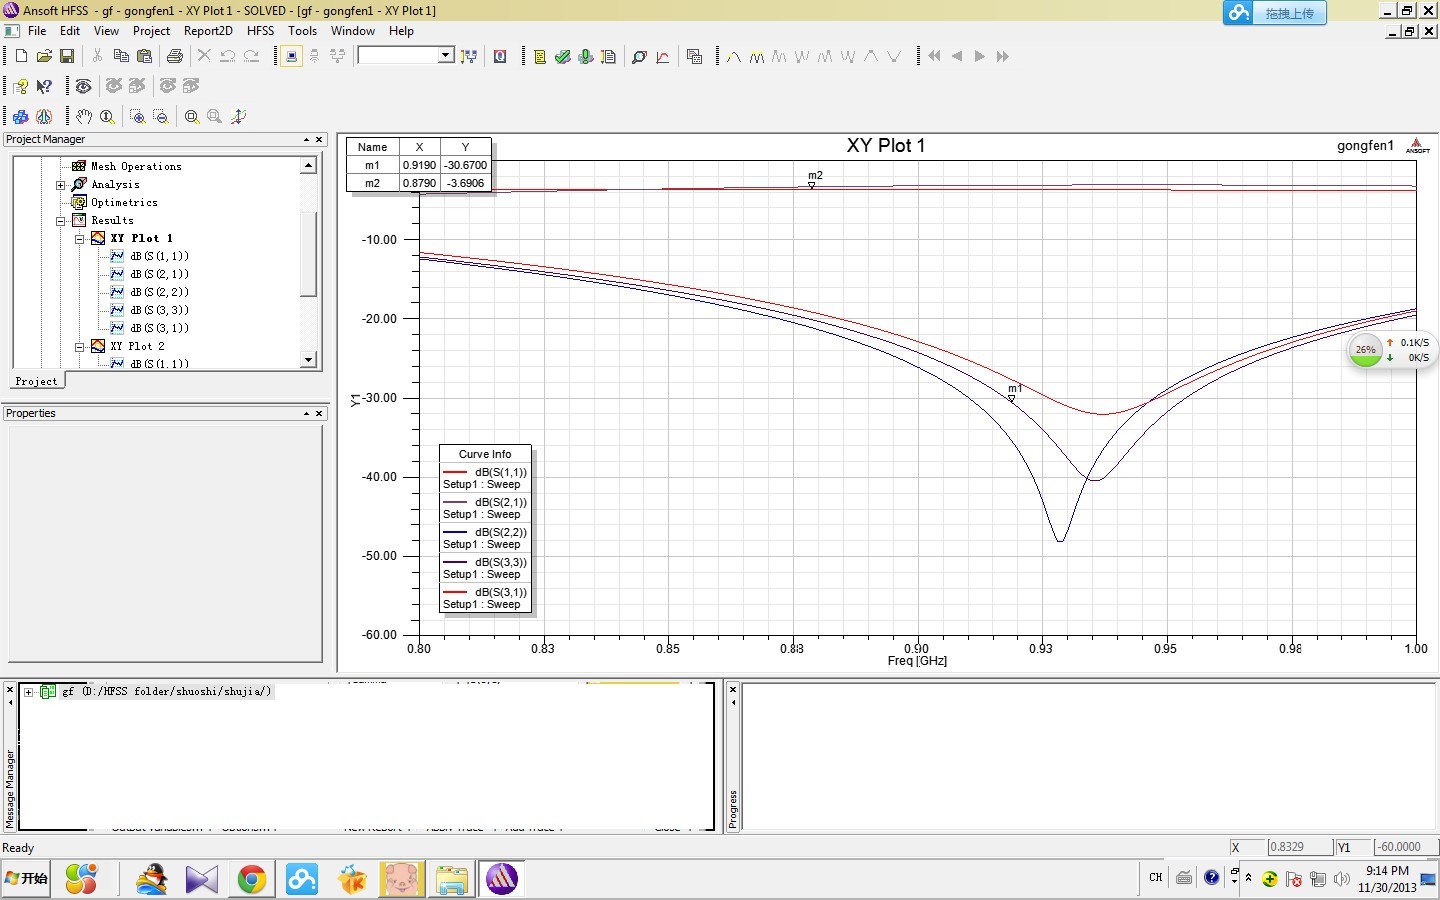Open the File menu

[x=37, y=31]
